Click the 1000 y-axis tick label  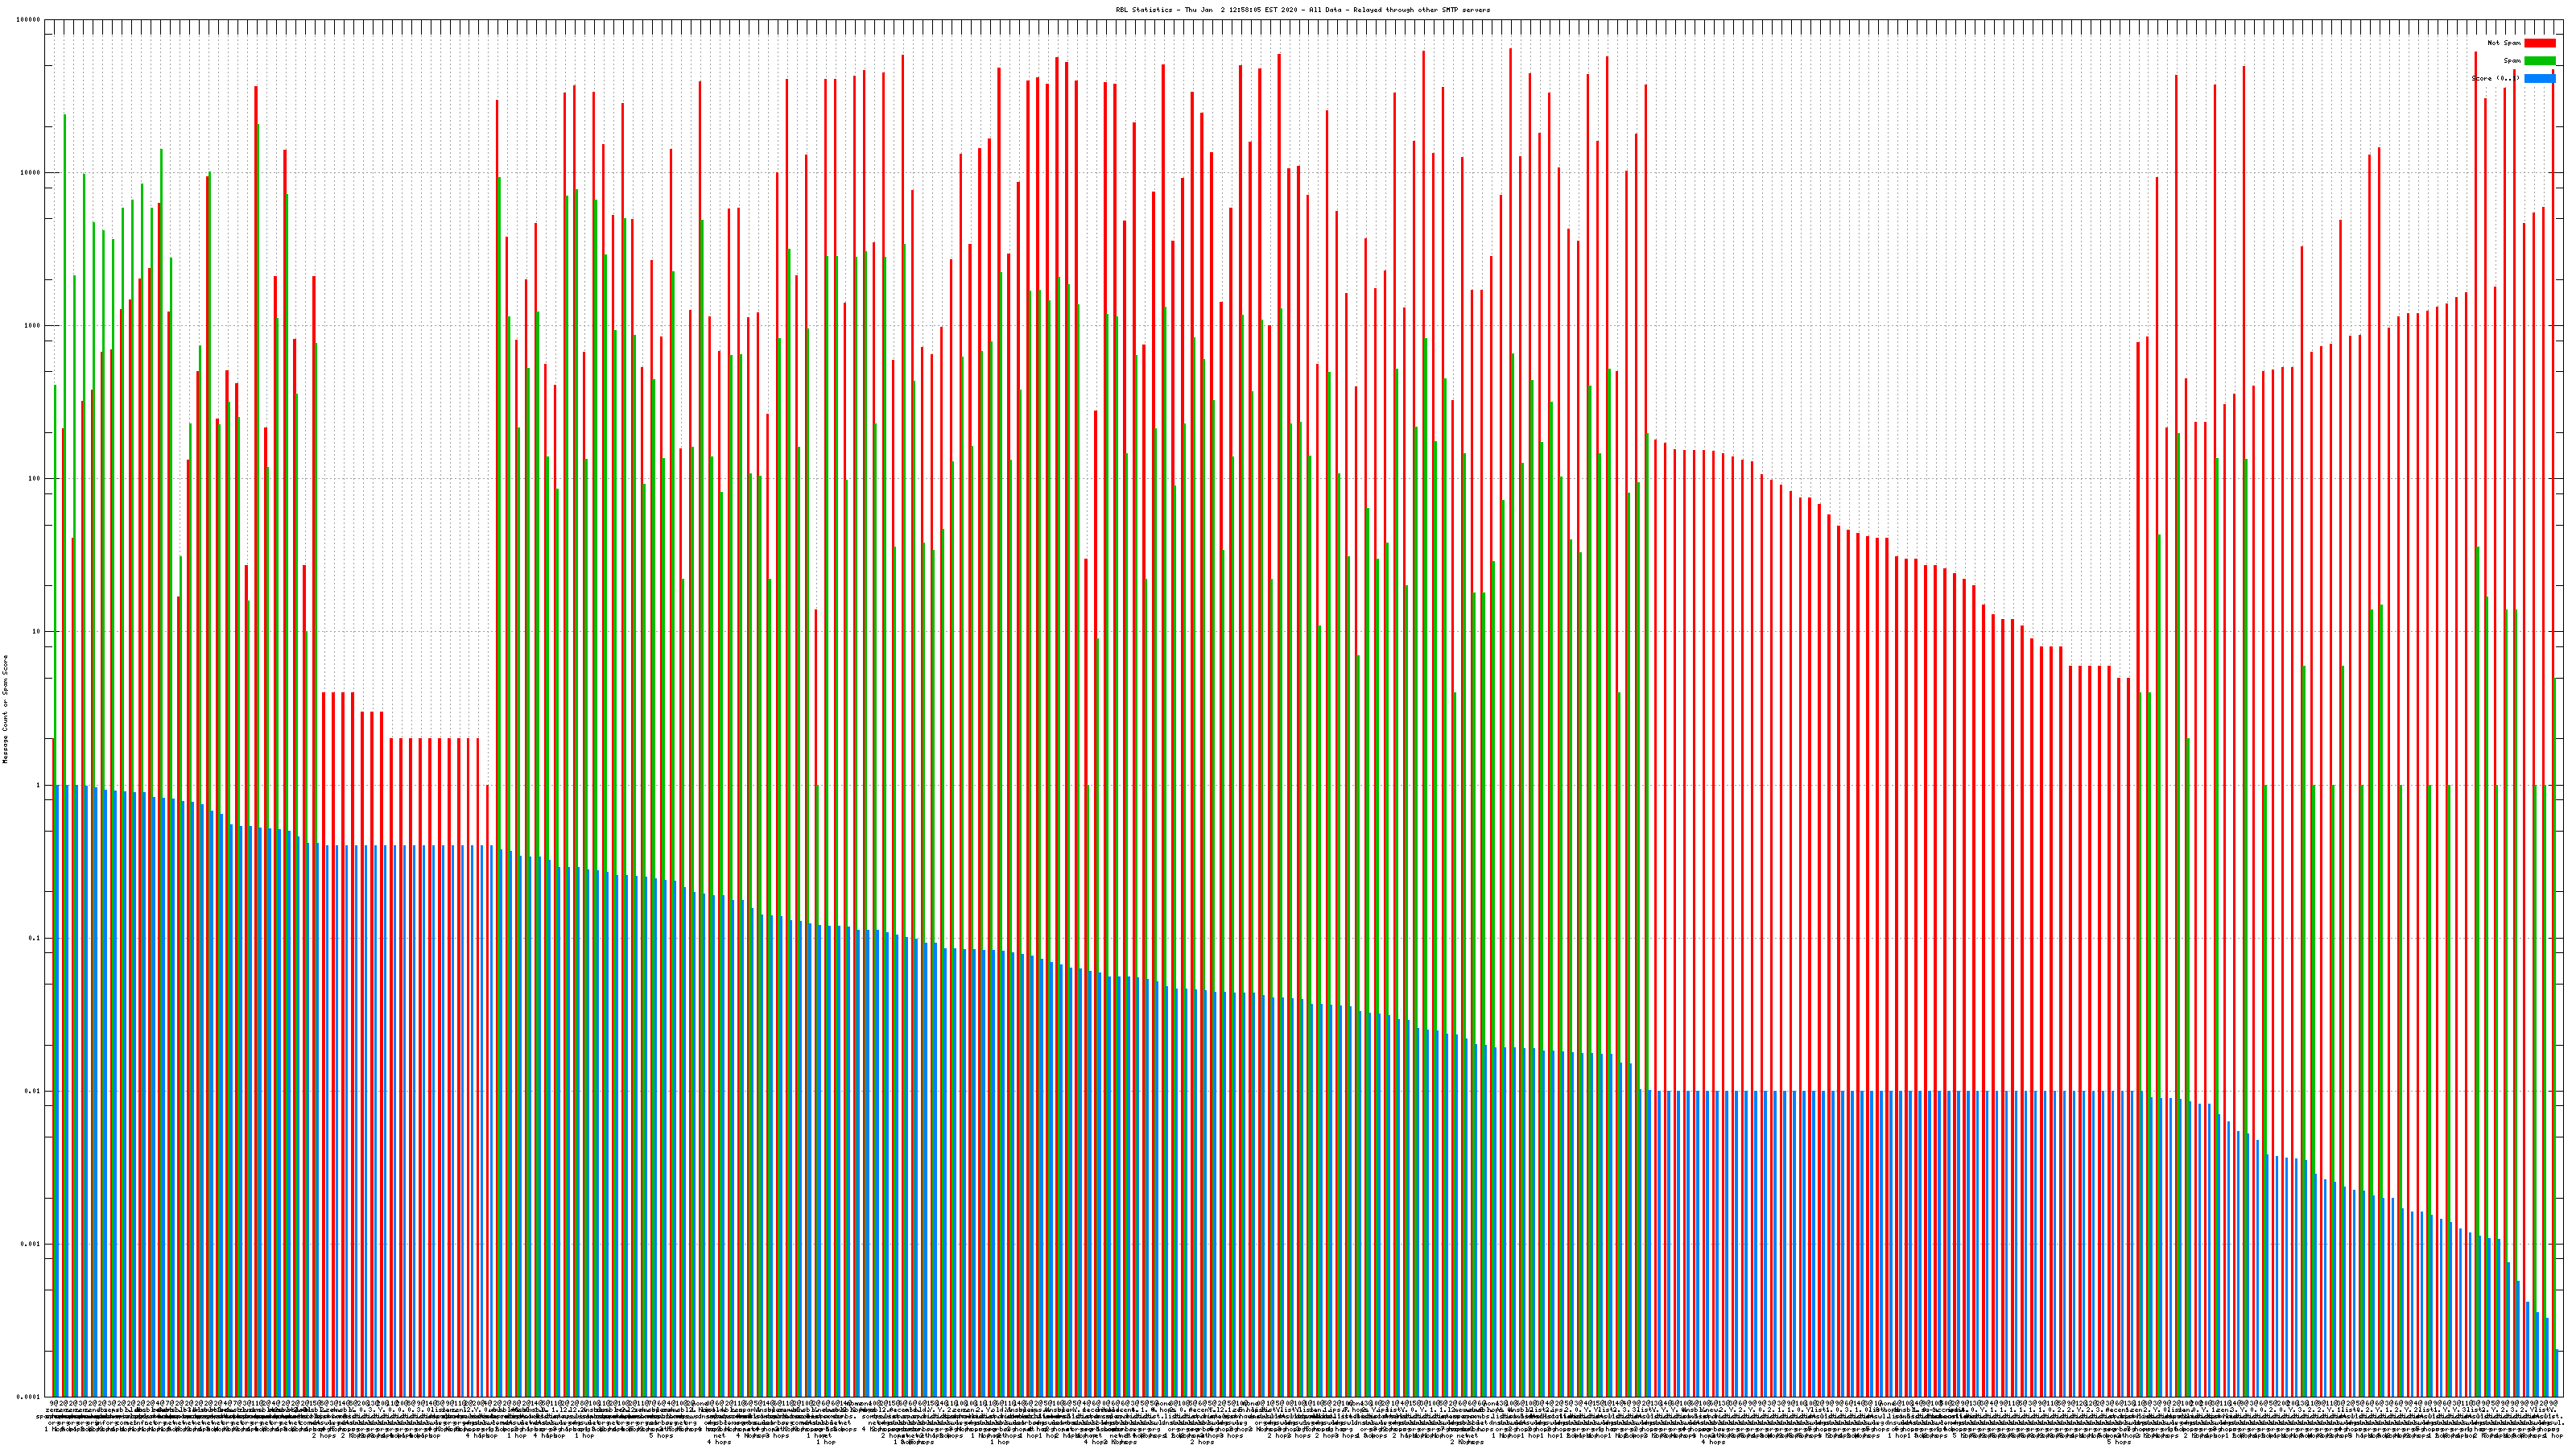(x=33, y=326)
